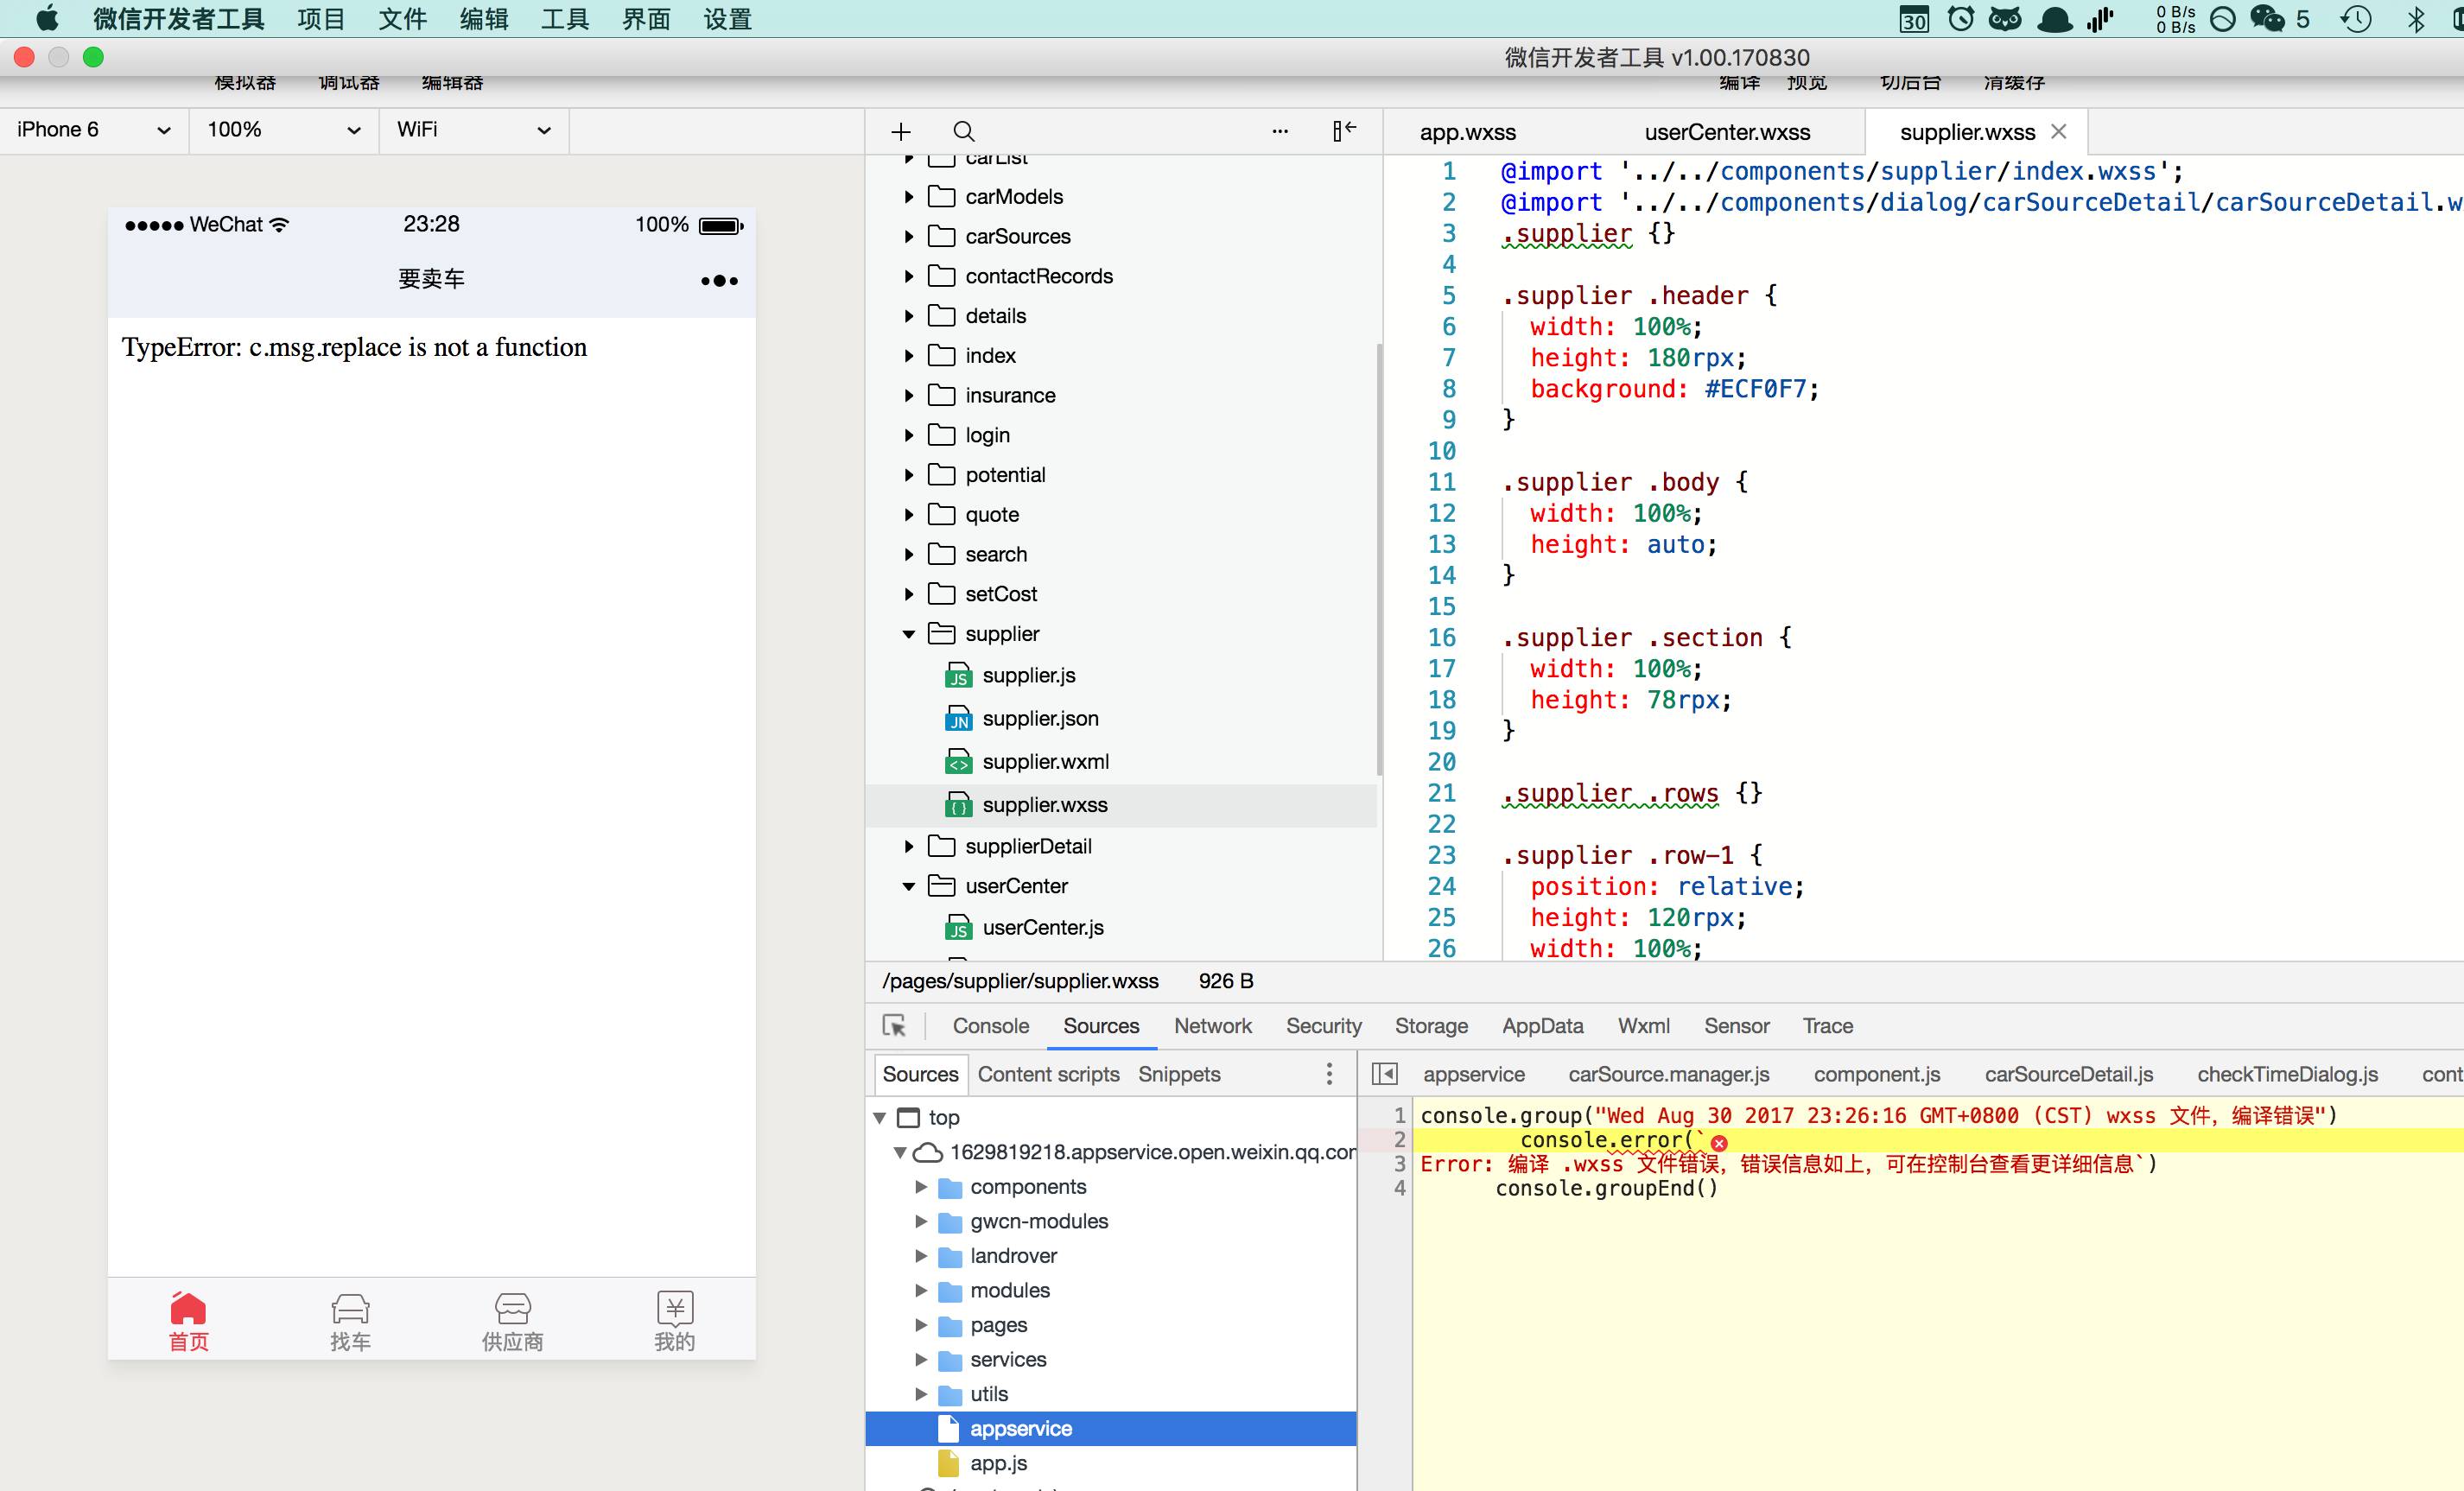Collapse file tree panel icon
The image size is (2464, 1491).
click(1344, 131)
